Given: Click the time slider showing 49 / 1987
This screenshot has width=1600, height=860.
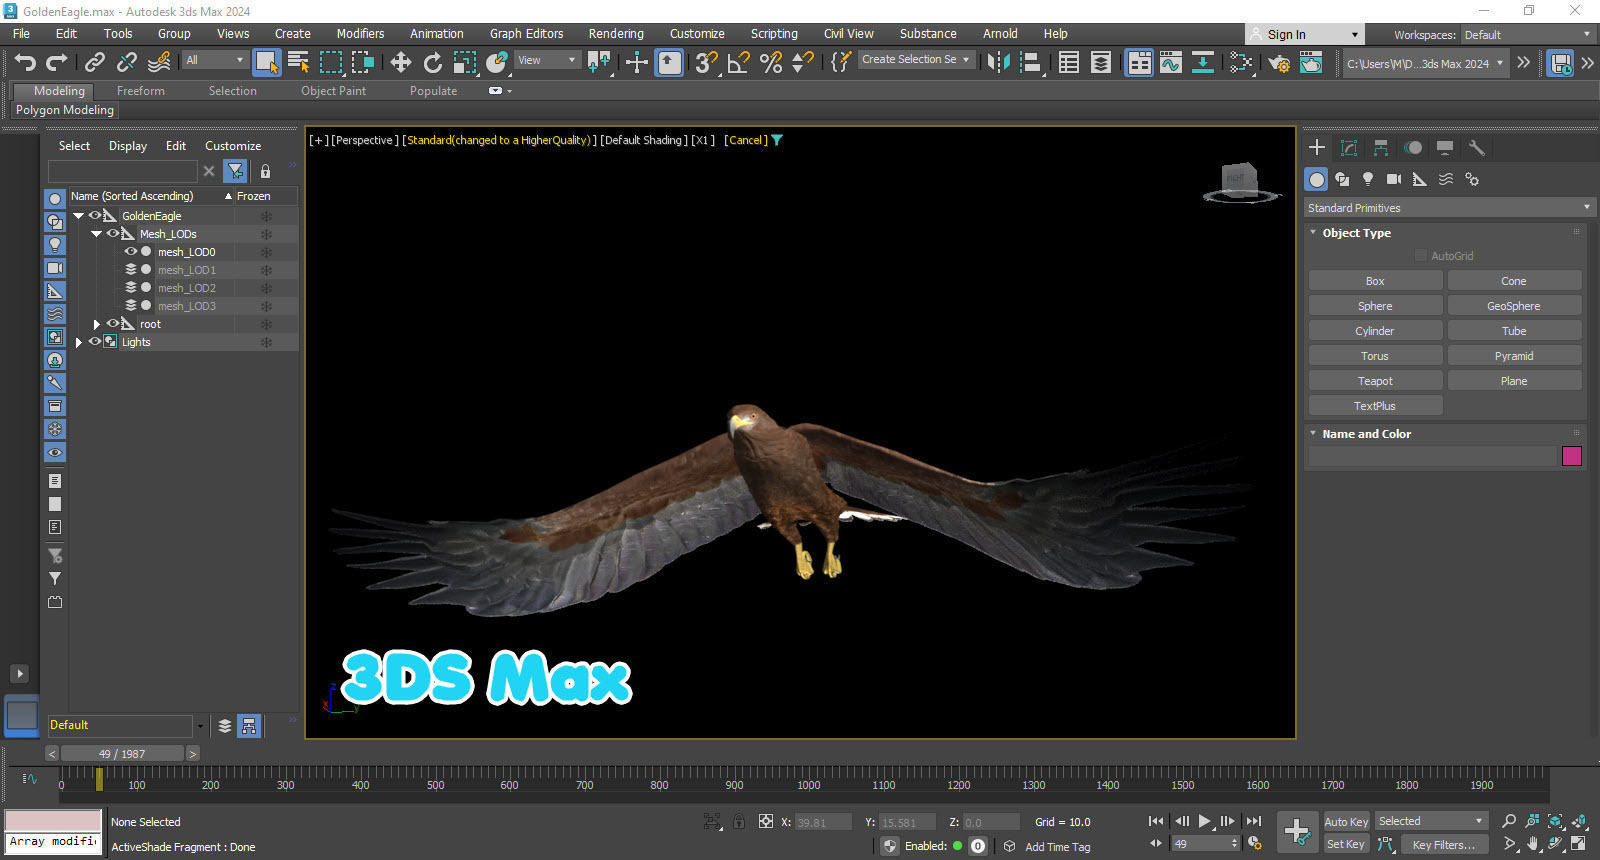Looking at the screenshot, I should tap(122, 753).
